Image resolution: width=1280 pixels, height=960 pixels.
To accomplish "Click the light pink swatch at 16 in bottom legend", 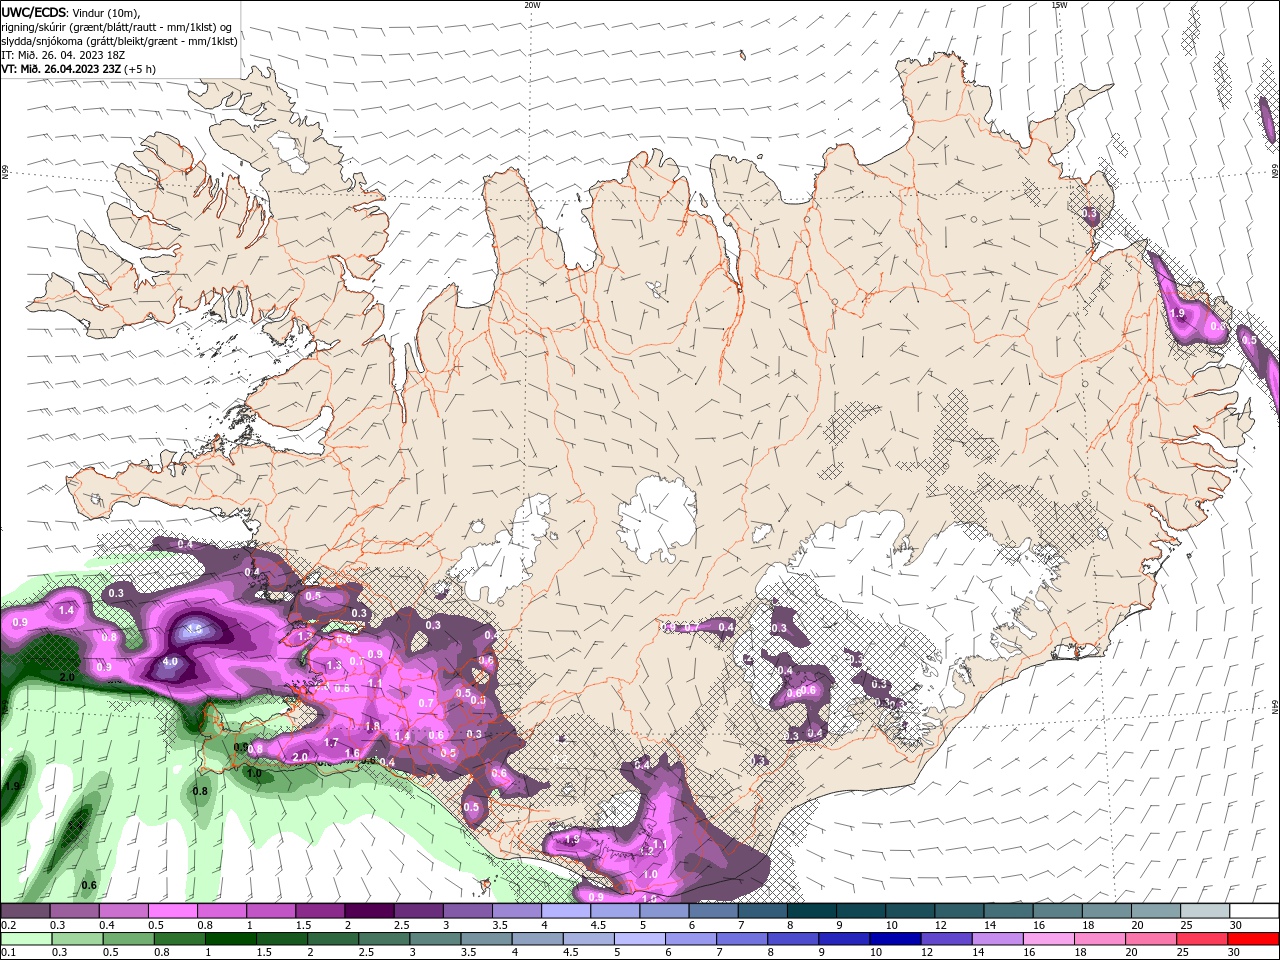I will click(x=1048, y=939).
